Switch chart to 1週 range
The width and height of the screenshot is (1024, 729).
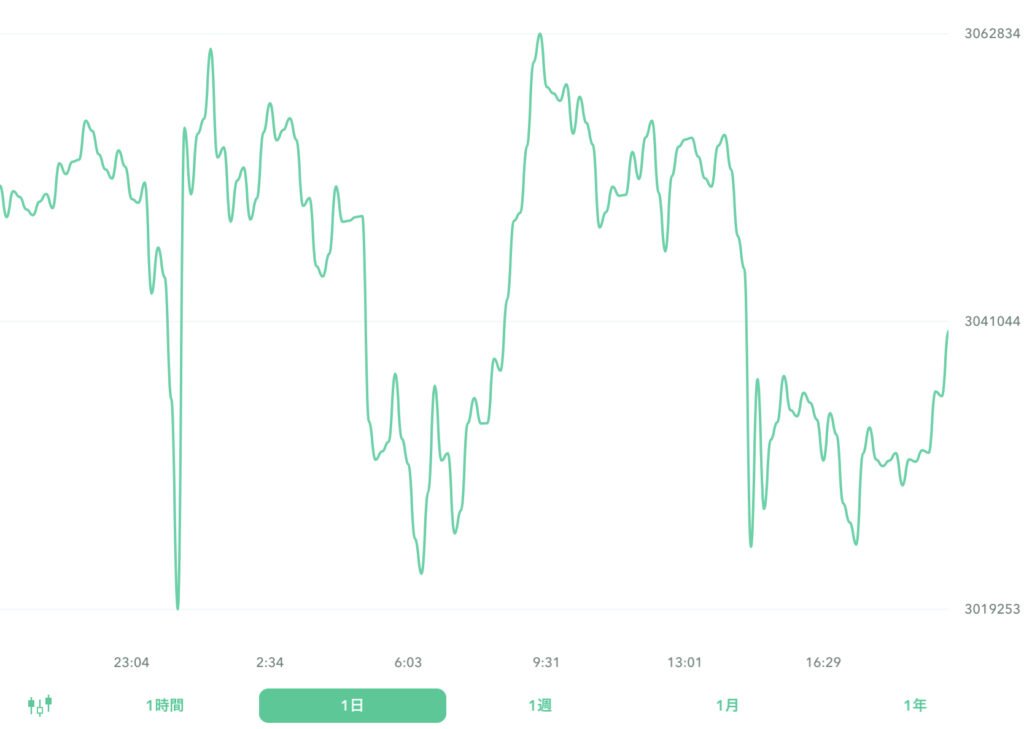click(x=540, y=705)
